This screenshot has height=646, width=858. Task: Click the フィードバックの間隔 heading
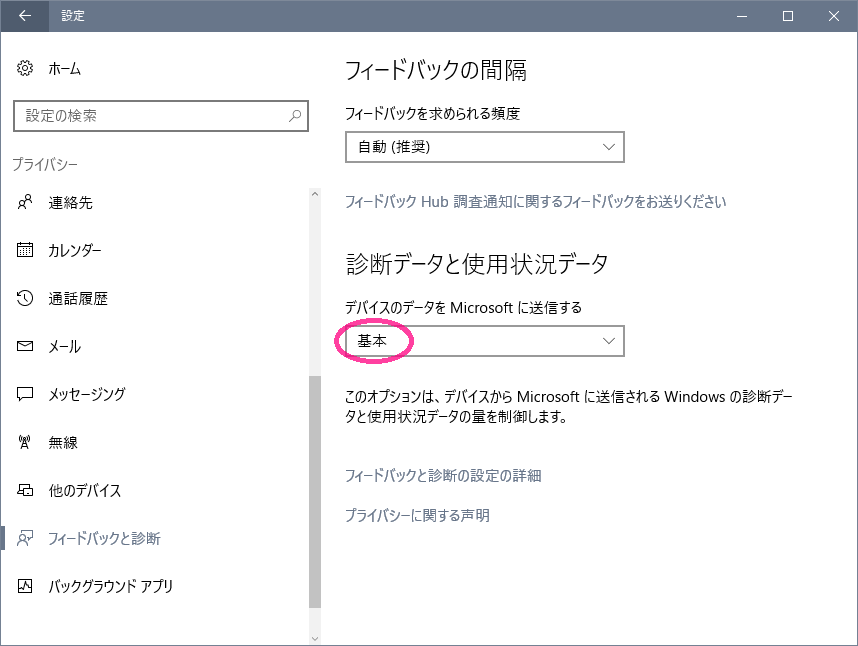[x=436, y=71]
